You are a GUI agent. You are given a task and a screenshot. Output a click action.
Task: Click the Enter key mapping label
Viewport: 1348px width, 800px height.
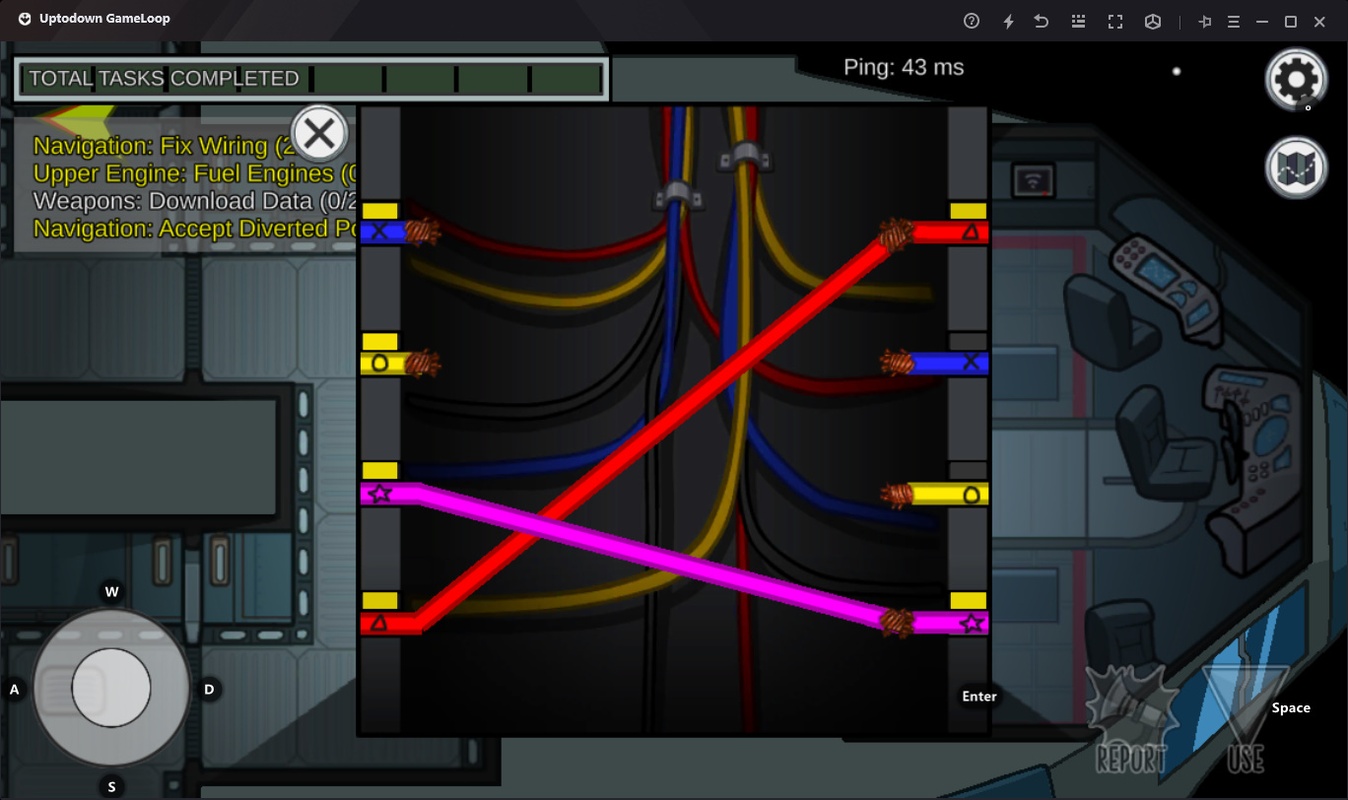click(x=979, y=696)
